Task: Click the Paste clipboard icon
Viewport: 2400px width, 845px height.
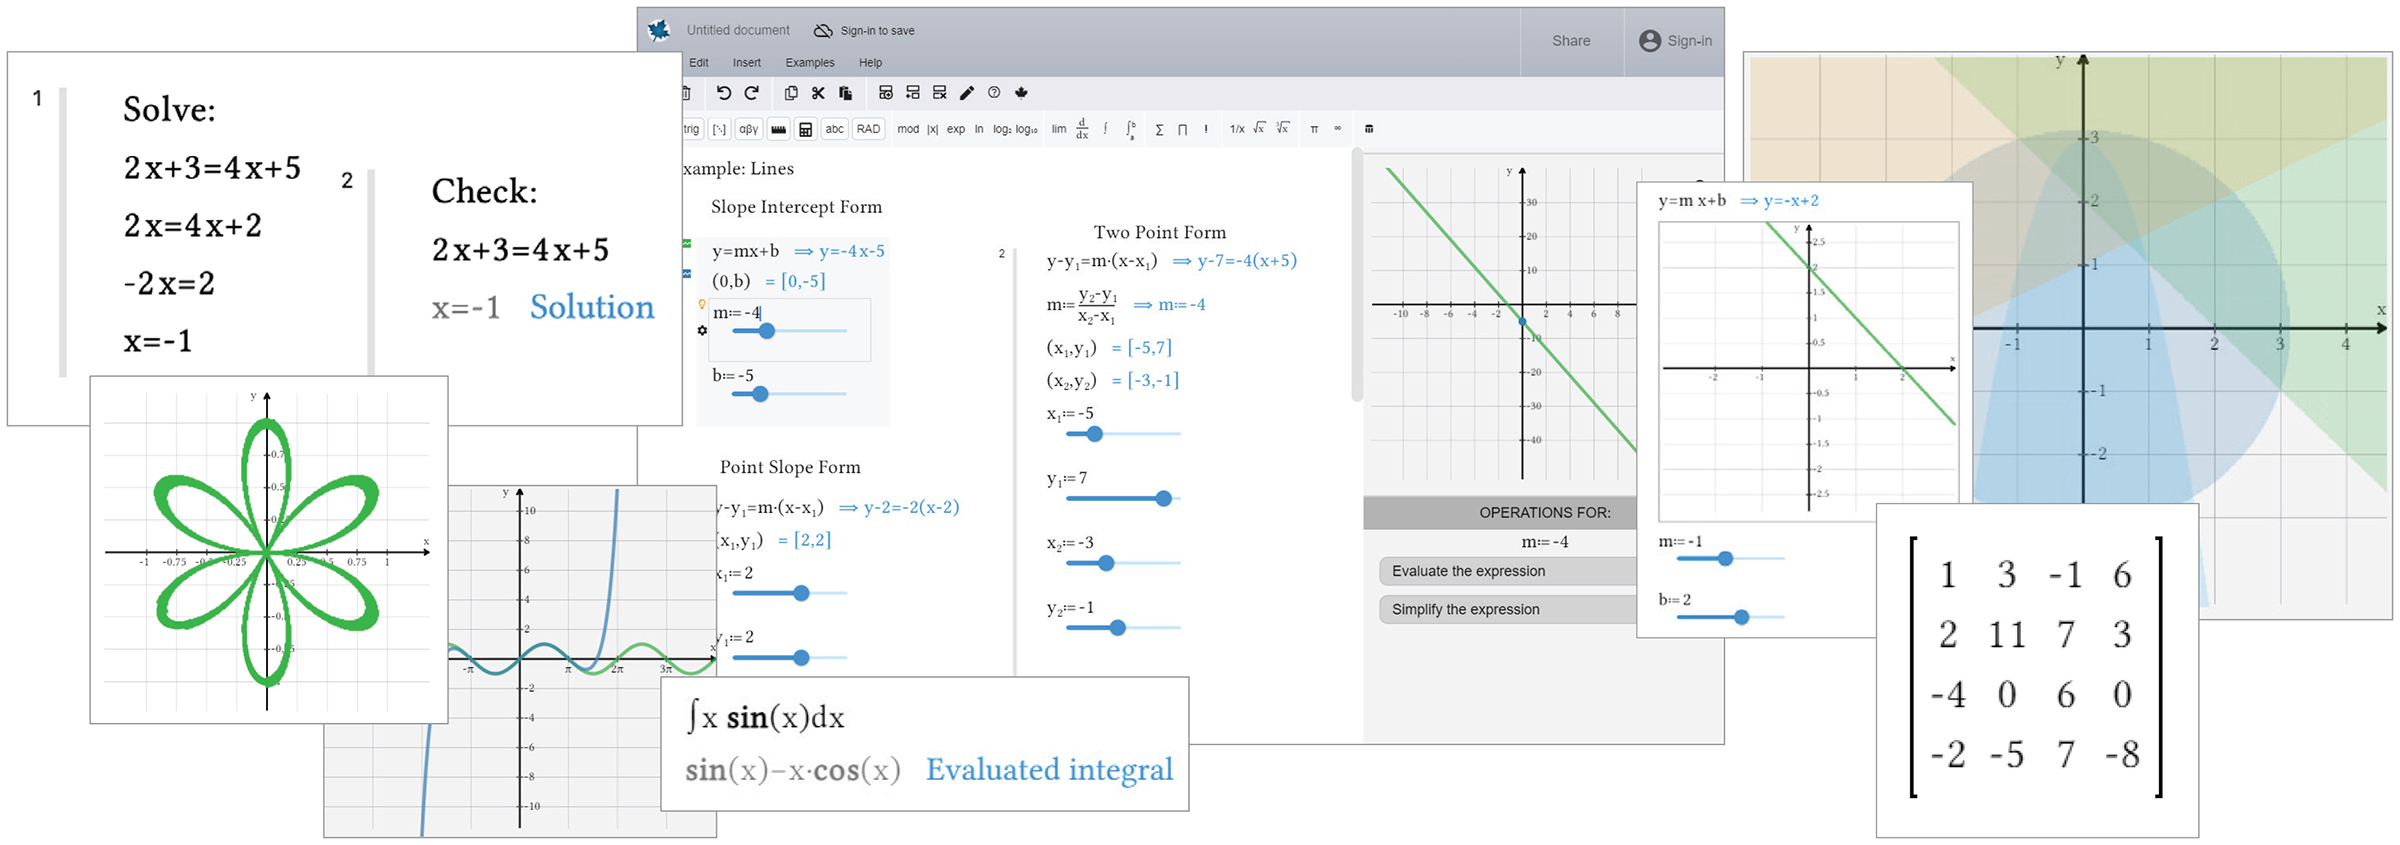Action: click(x=845, y=93)
